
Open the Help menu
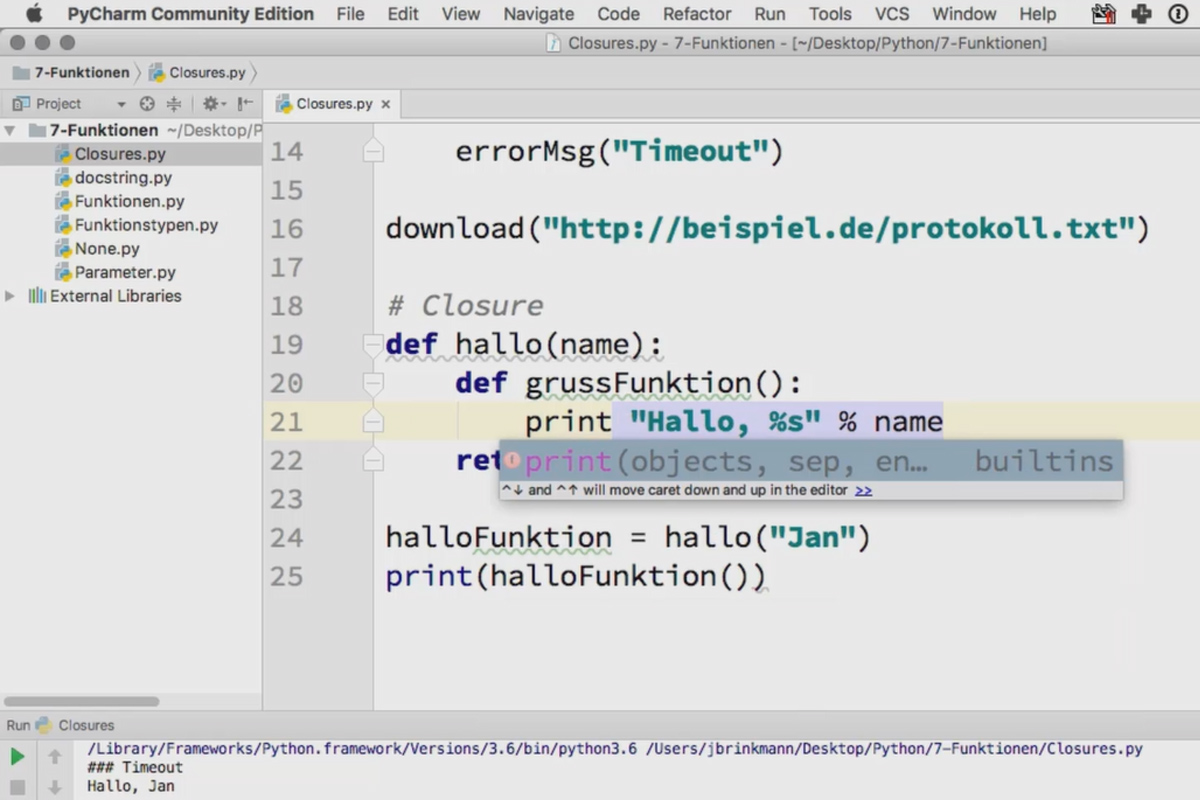[1038, 14]
